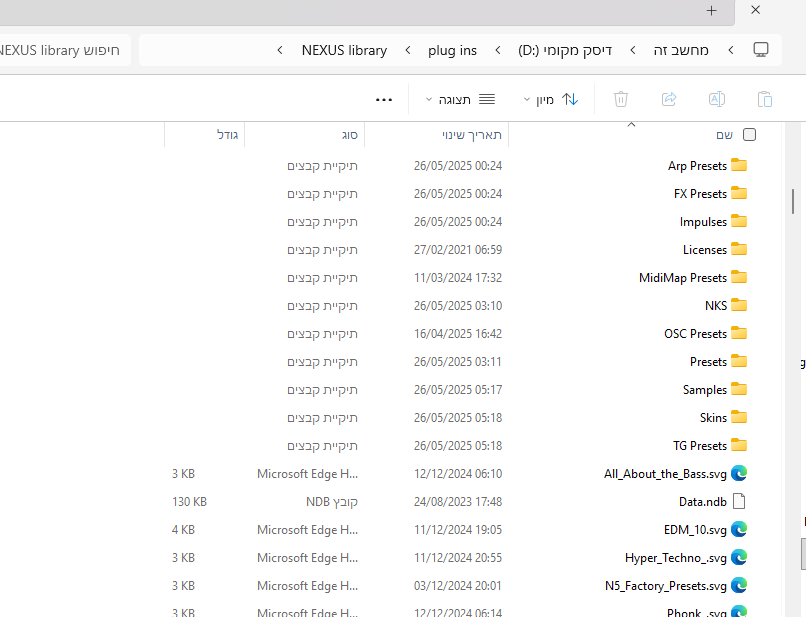Click the Paste clipboard icon
Screen dimensions: 806x621
tap(765, 99)
